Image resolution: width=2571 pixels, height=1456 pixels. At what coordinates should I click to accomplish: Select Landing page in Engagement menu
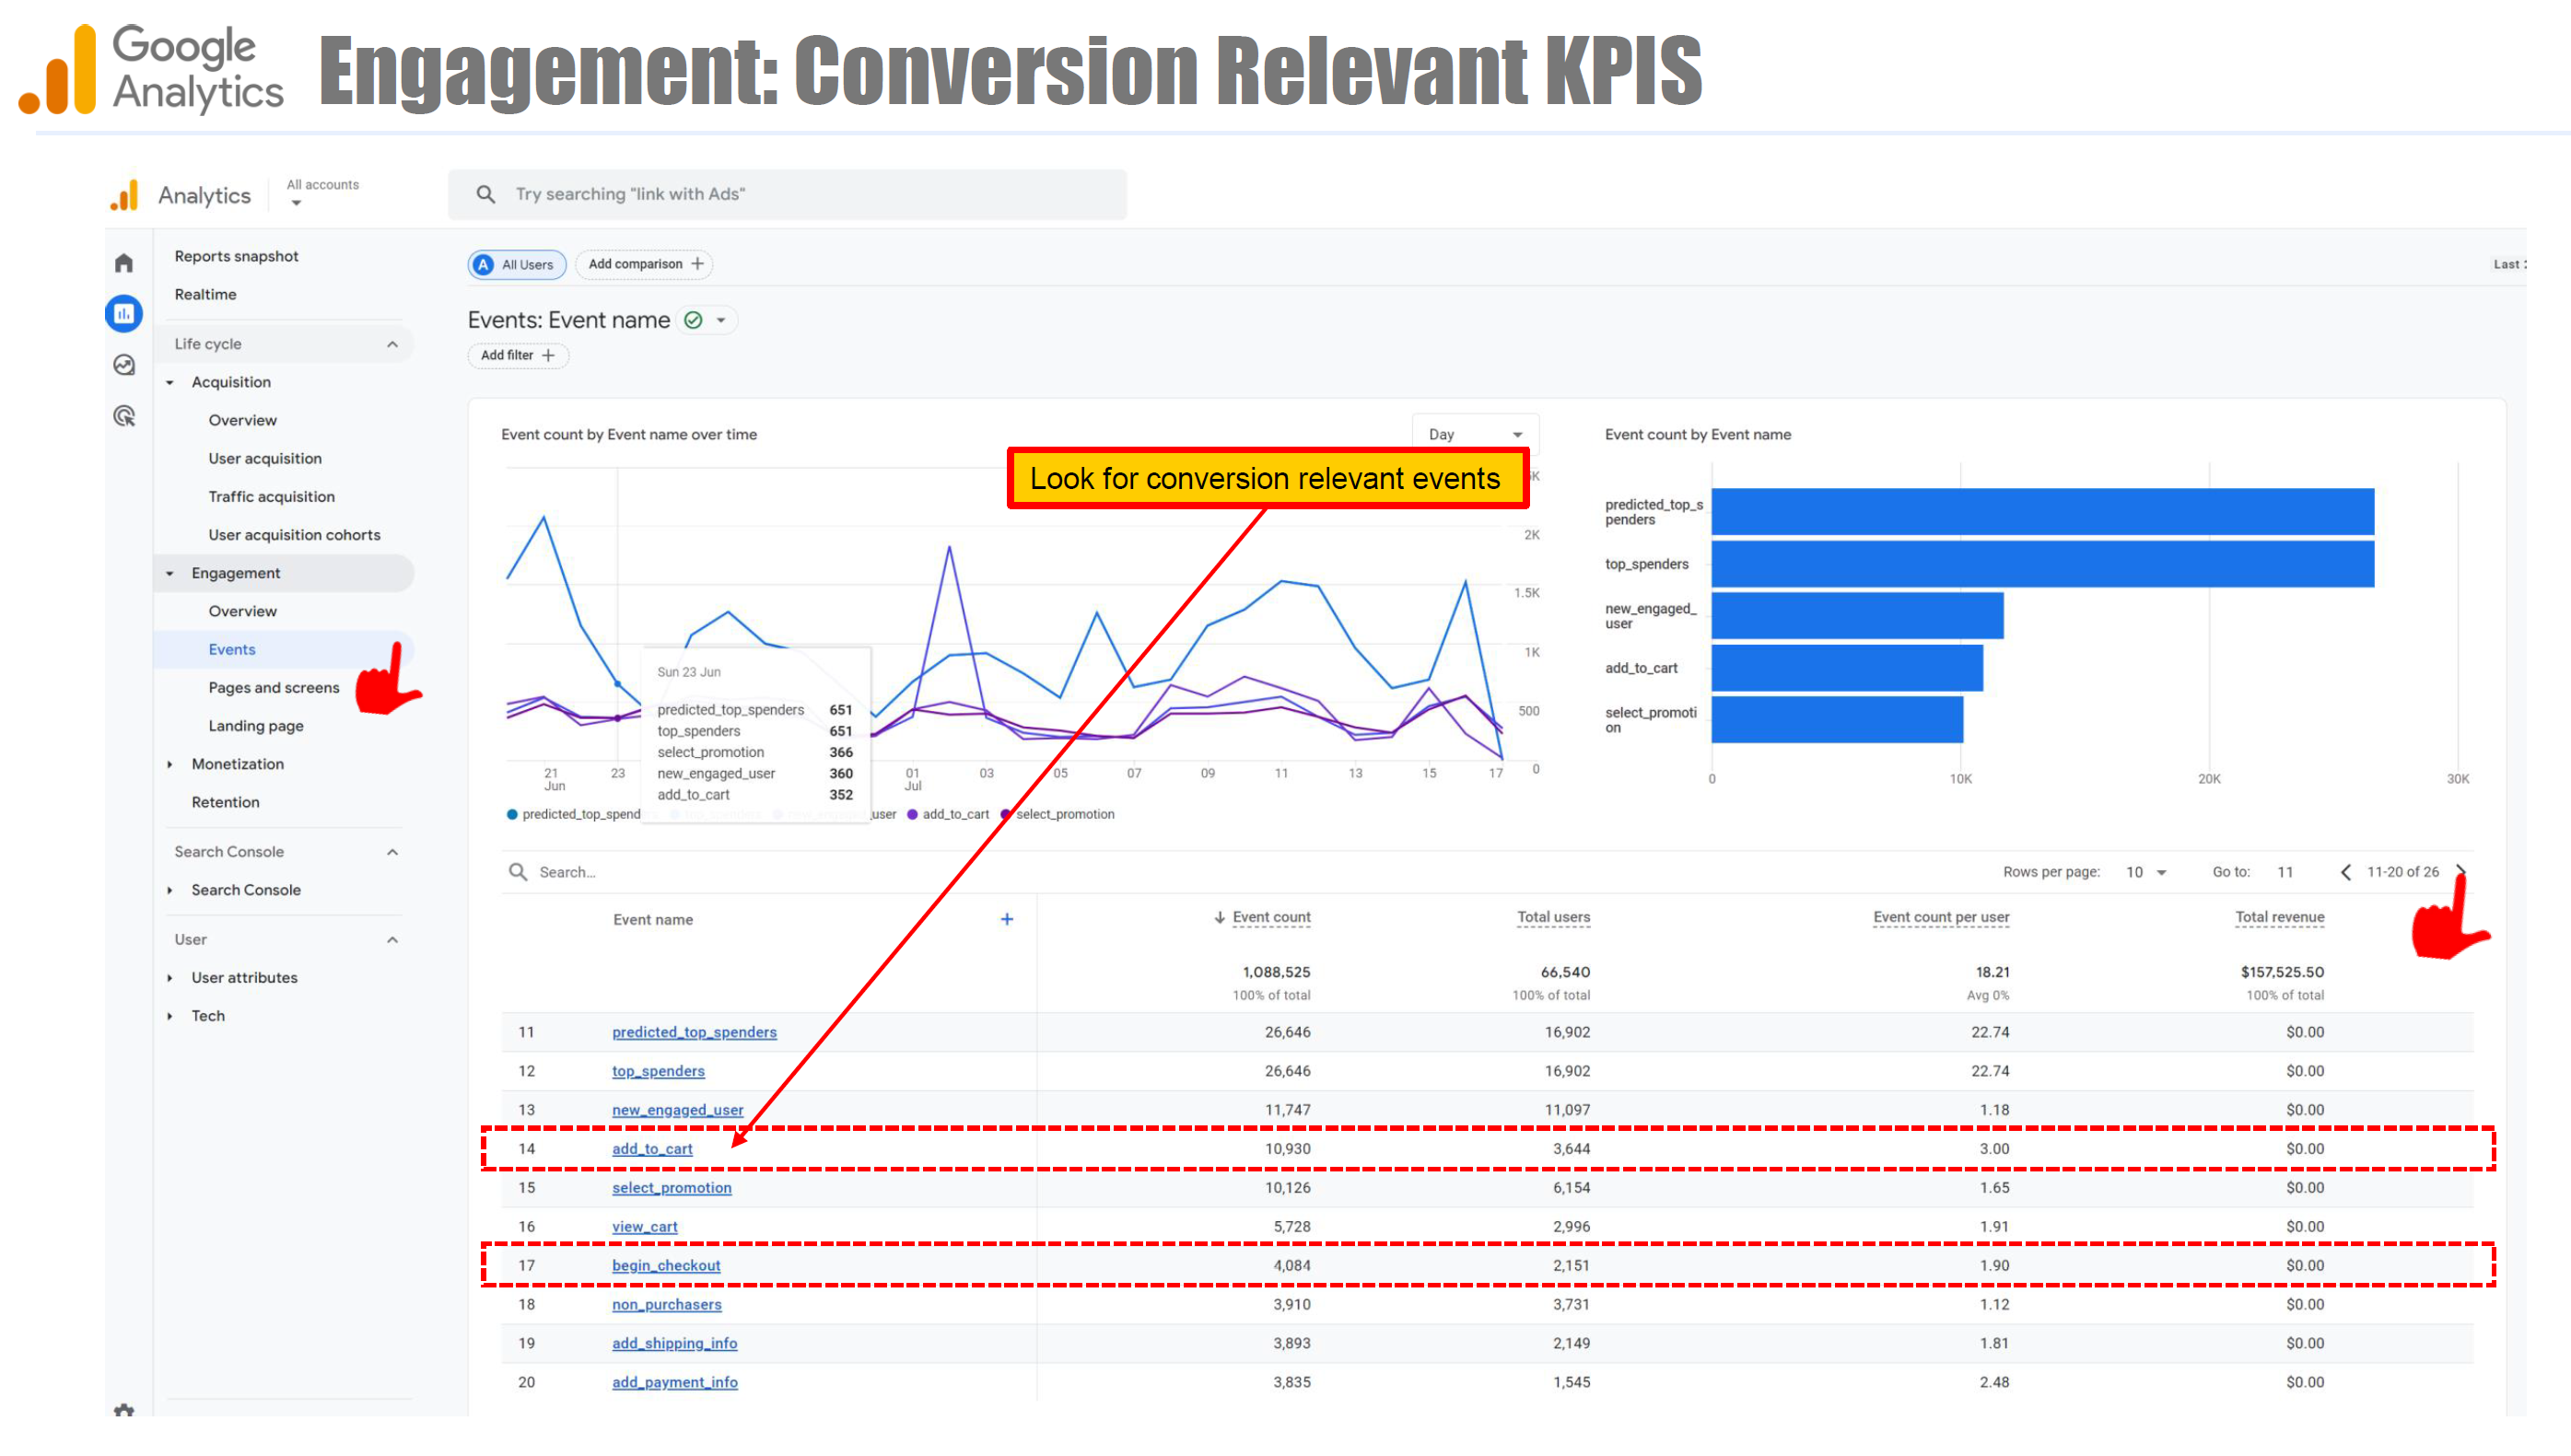tap(256, 725)
